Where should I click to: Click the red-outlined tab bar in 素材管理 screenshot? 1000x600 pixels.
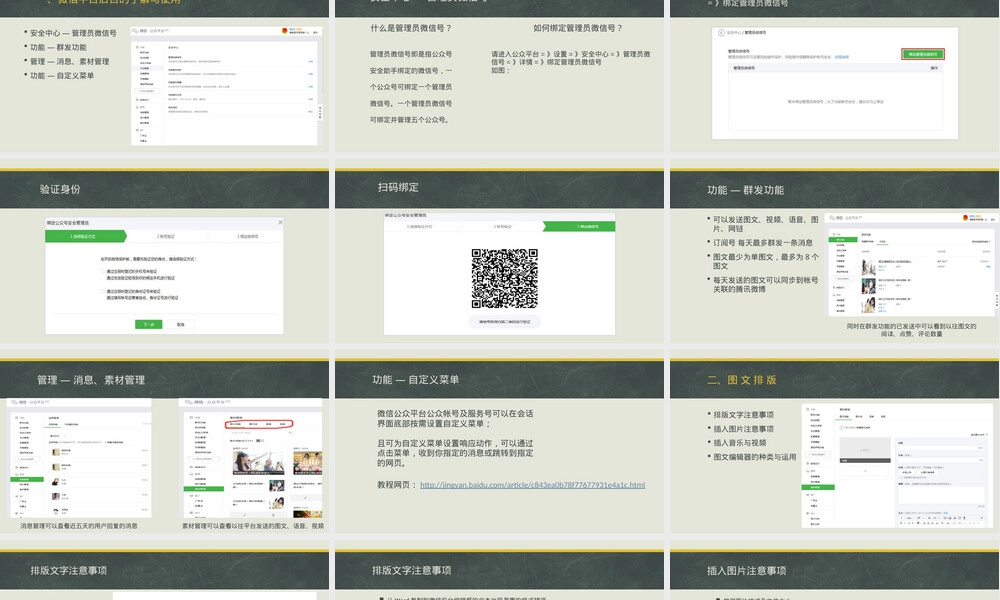259,424
